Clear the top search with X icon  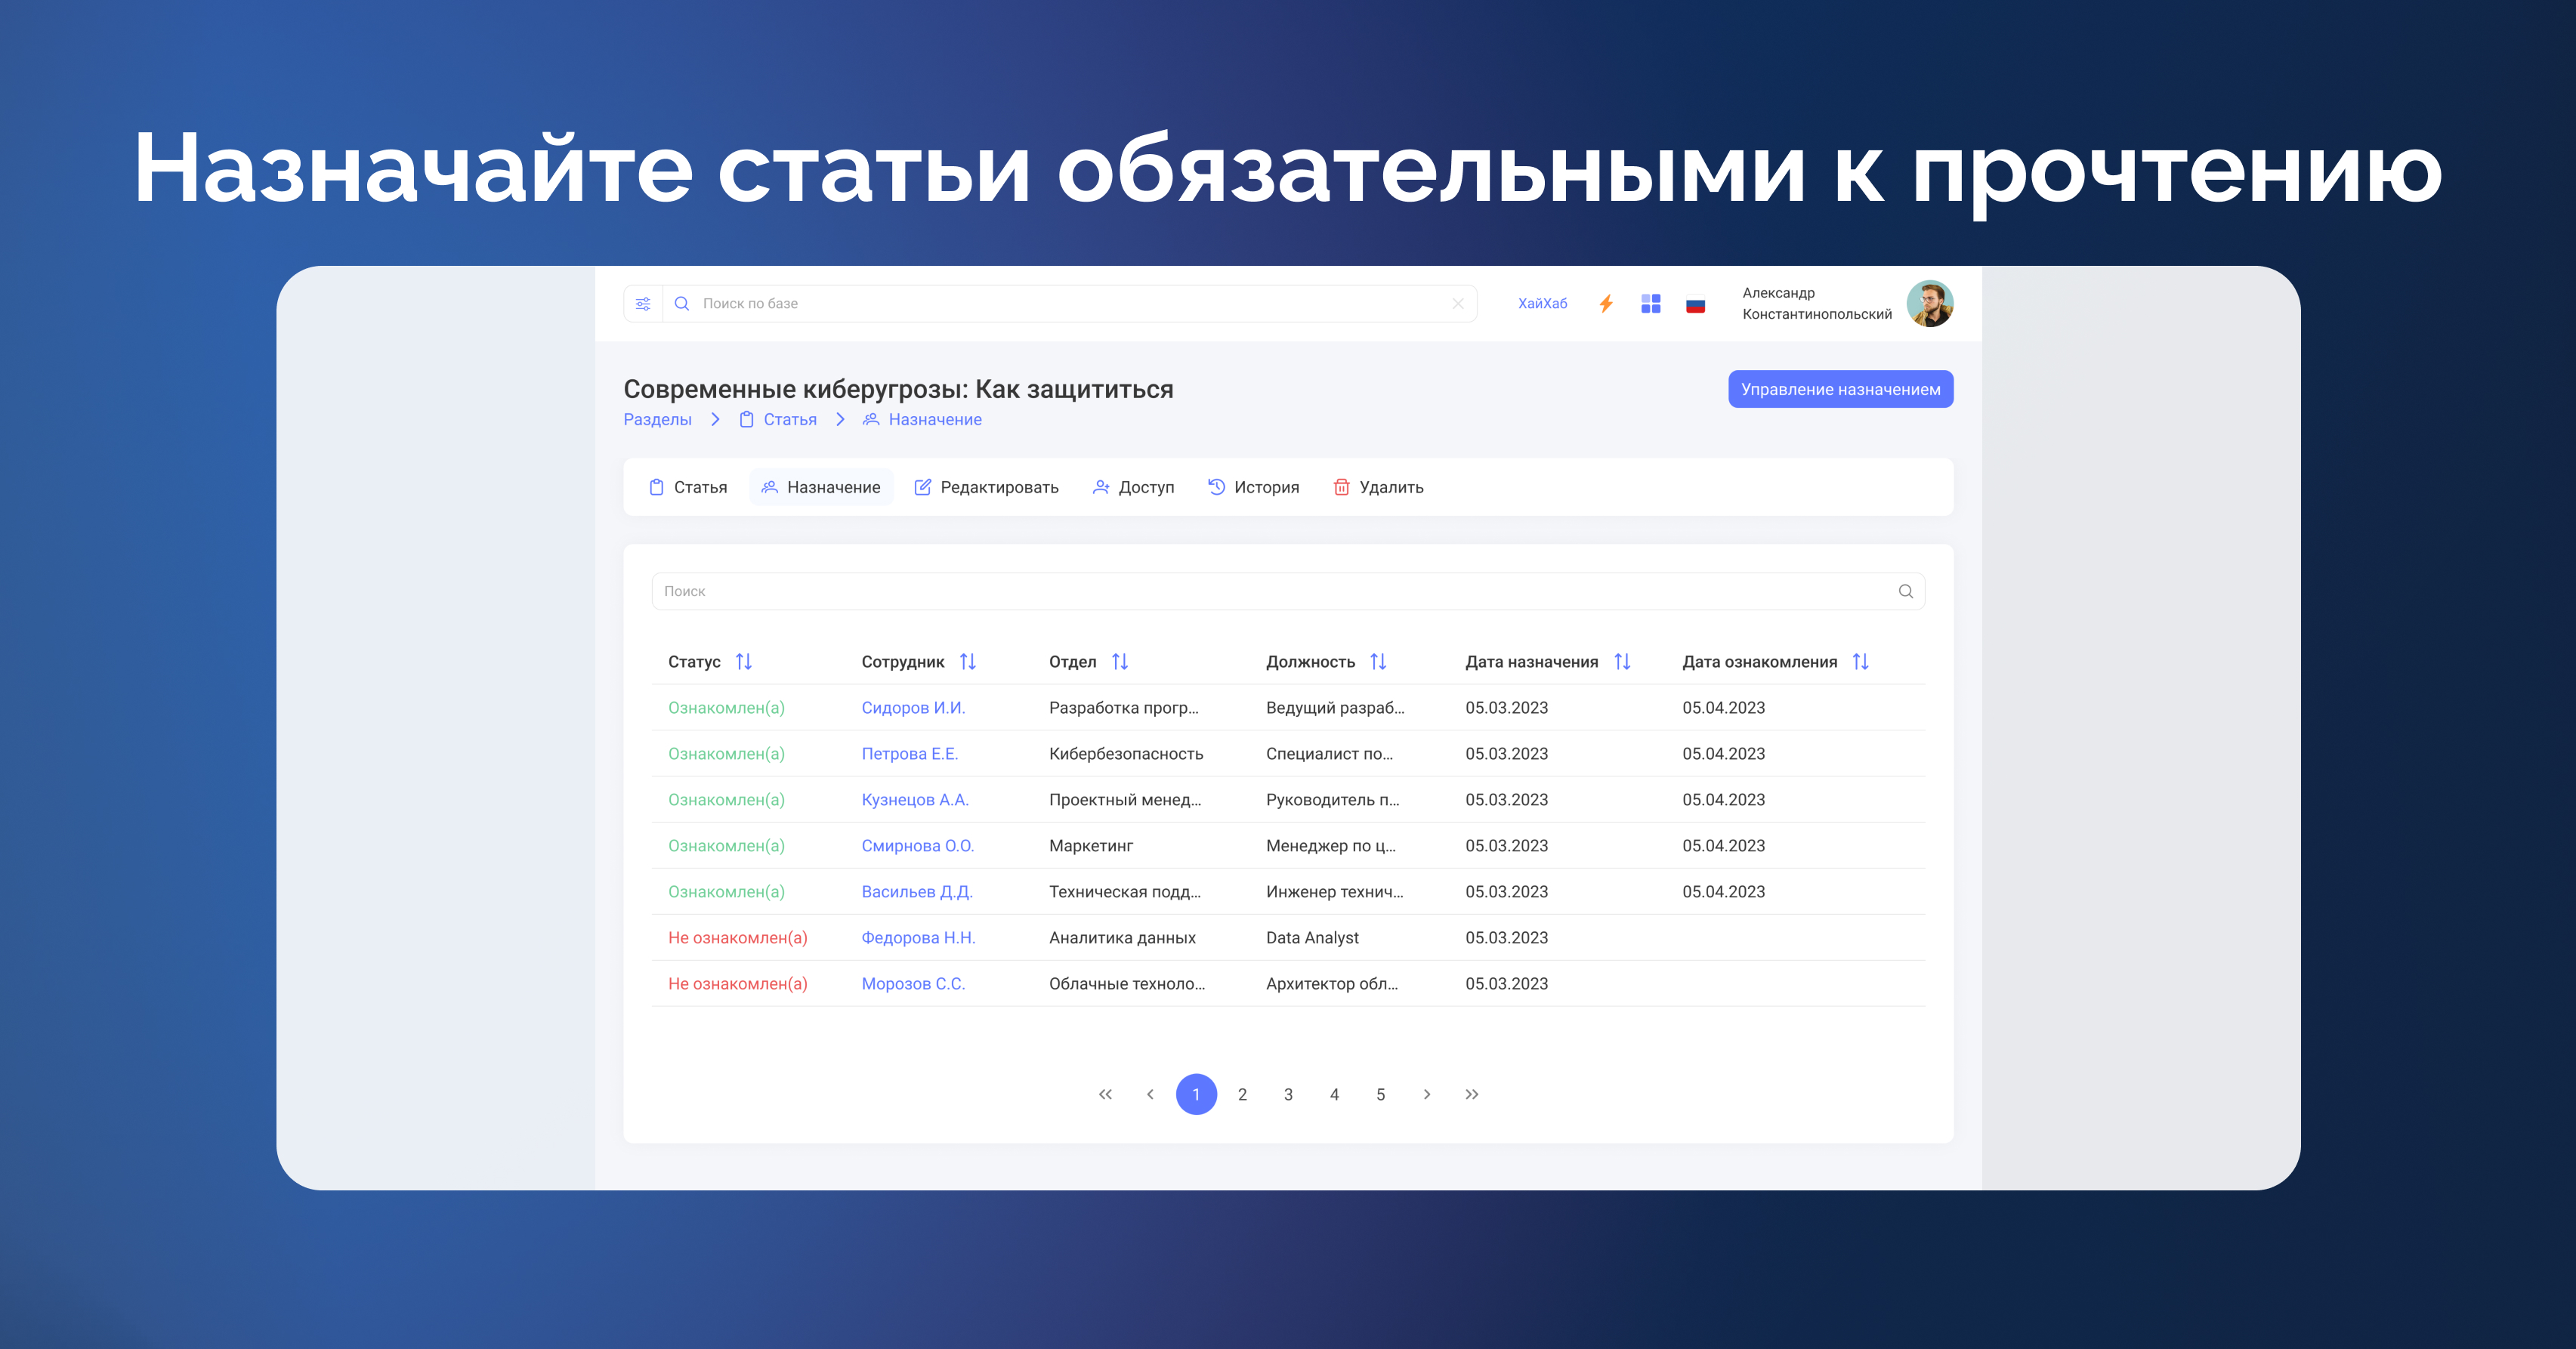[1458, 304]
